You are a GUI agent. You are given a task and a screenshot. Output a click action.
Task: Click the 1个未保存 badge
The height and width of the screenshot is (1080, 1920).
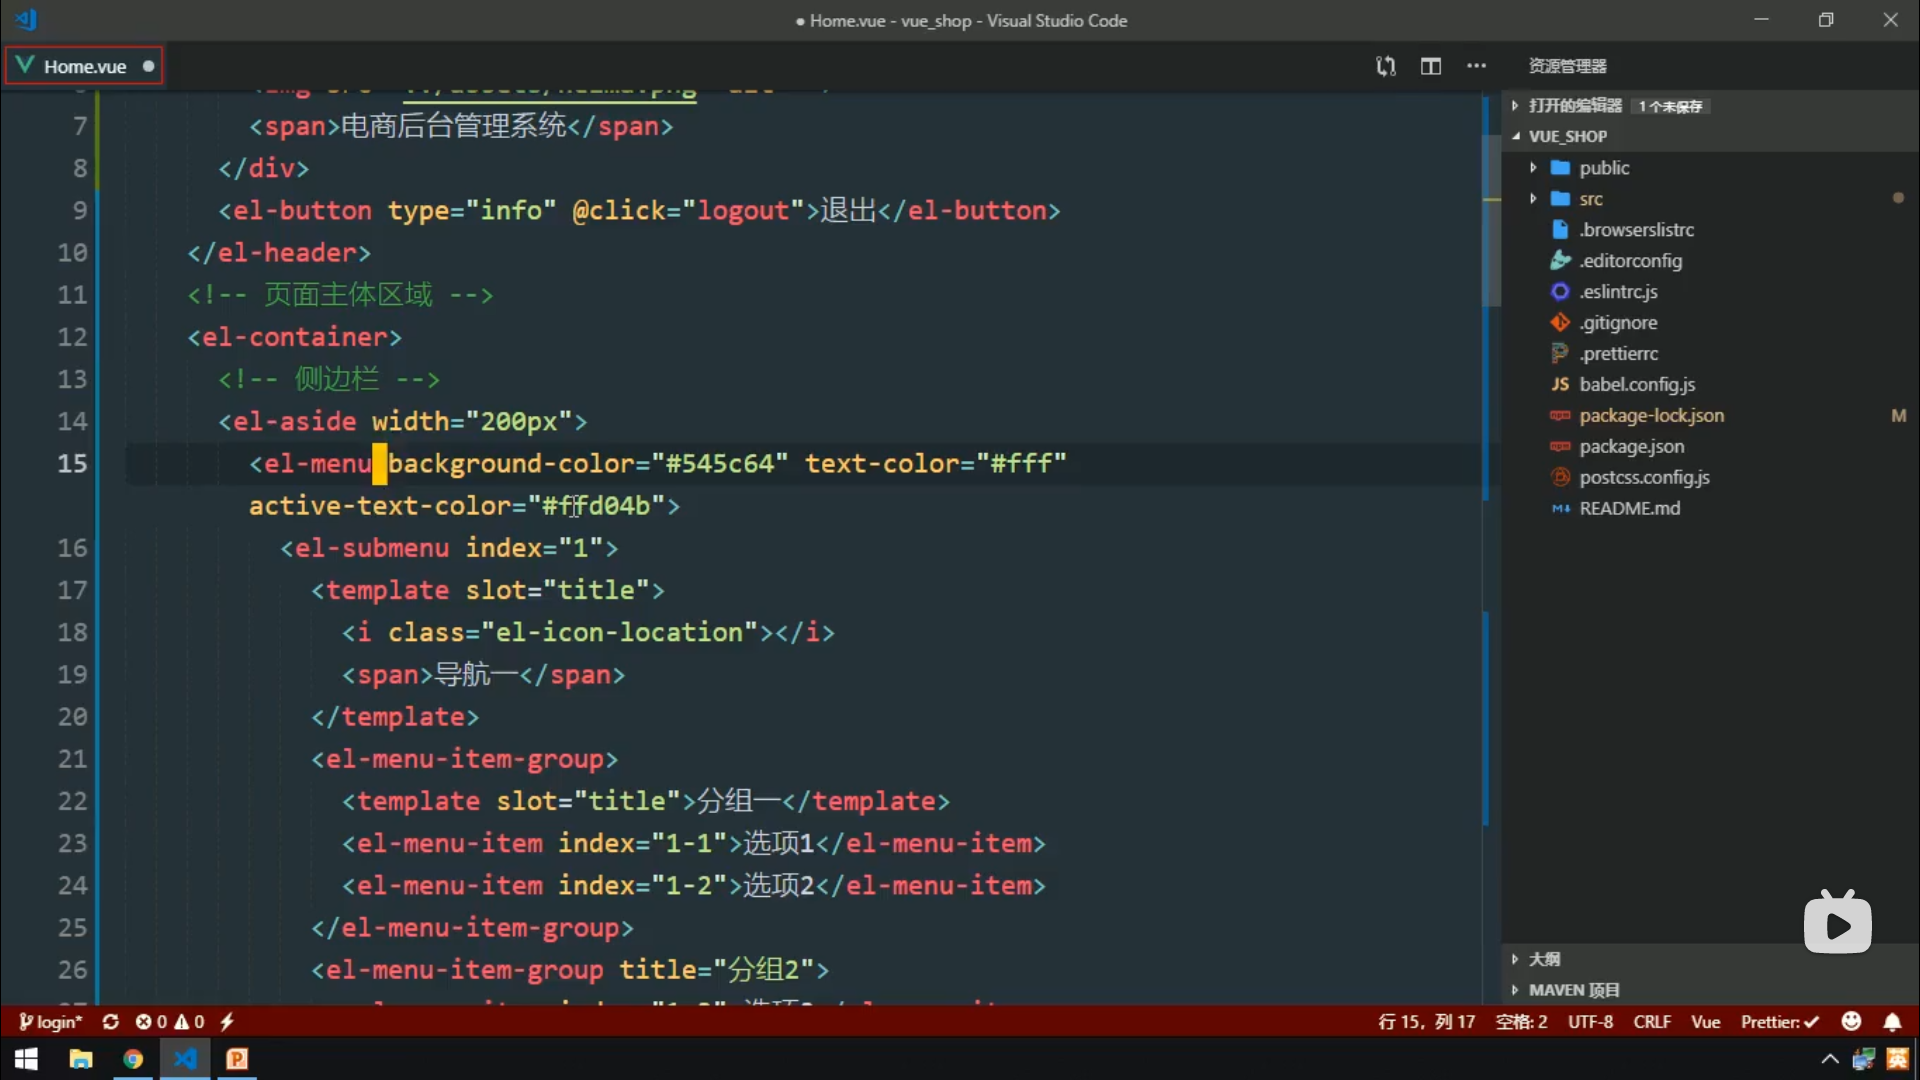point(1669,106)
